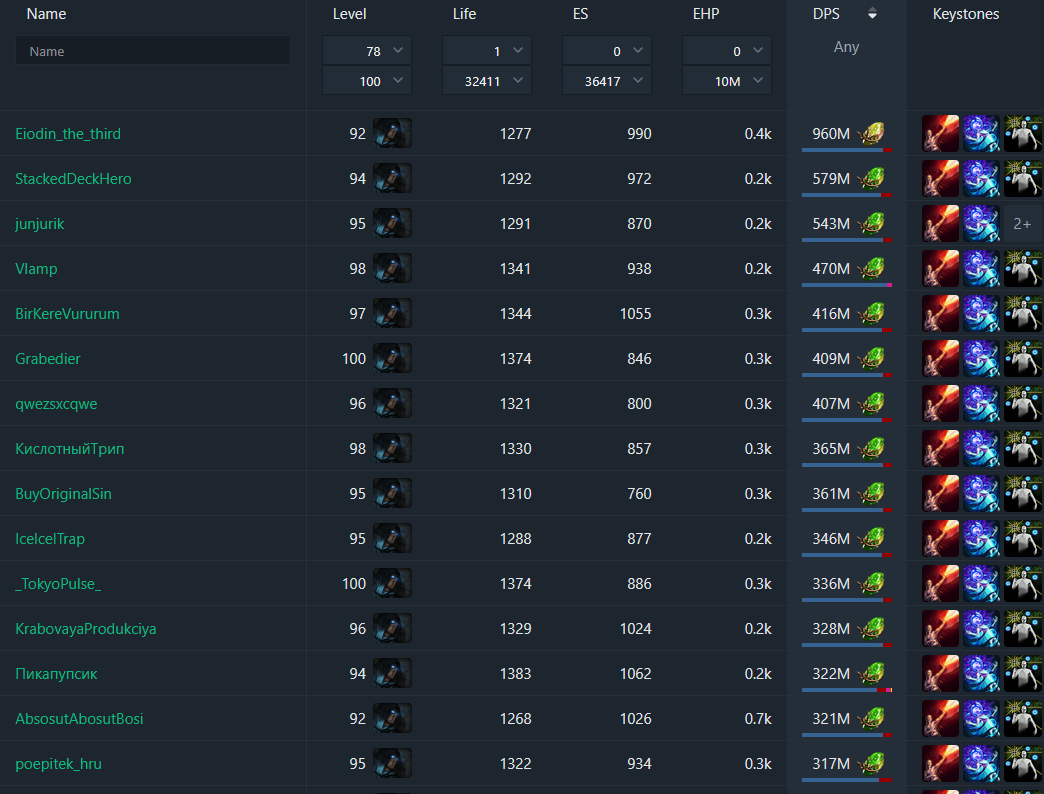
Task: Sort by EHP column header
Action: click(x=706, y=14)
